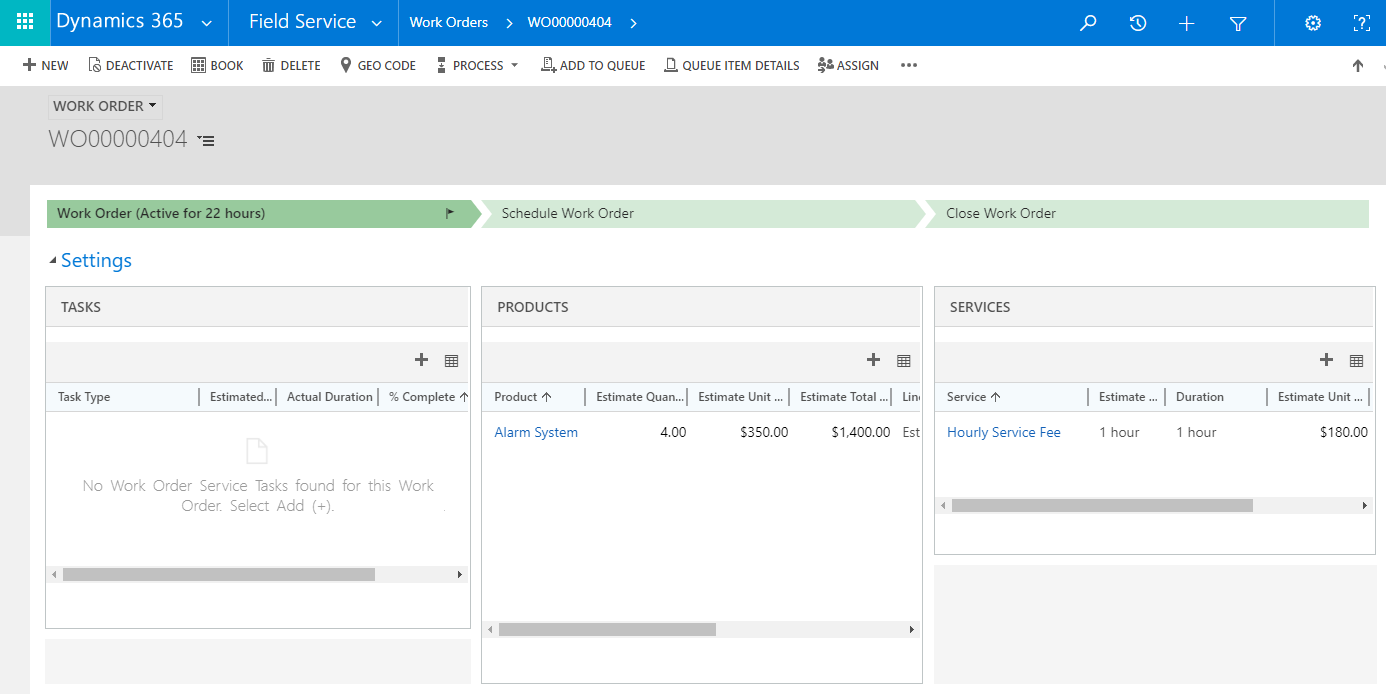
Task: Click the search magnifier icon
Action: pyautogui.click(x=1088, y=23)
